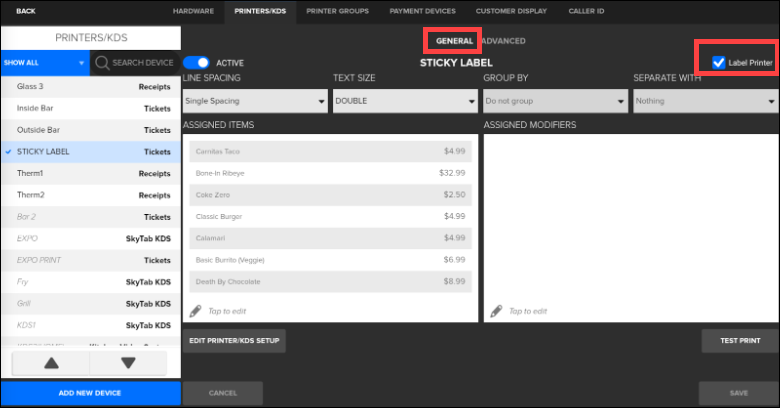The width and height of the screenshot is (780, 408).
Task: Expand the Group By dropdown
Action: coord(555,101)
